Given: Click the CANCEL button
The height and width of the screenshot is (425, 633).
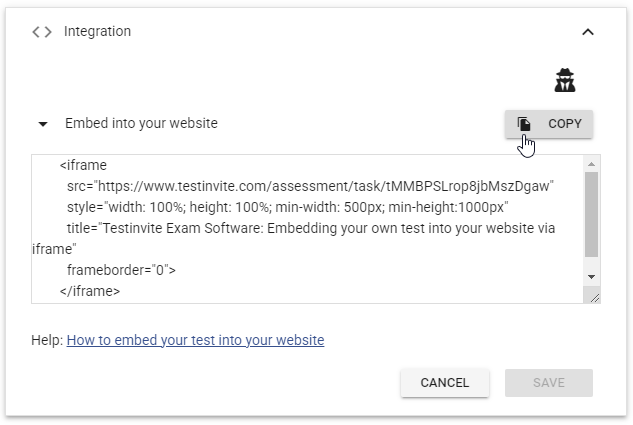Looking at the screenshot, I should click(445, 383).
